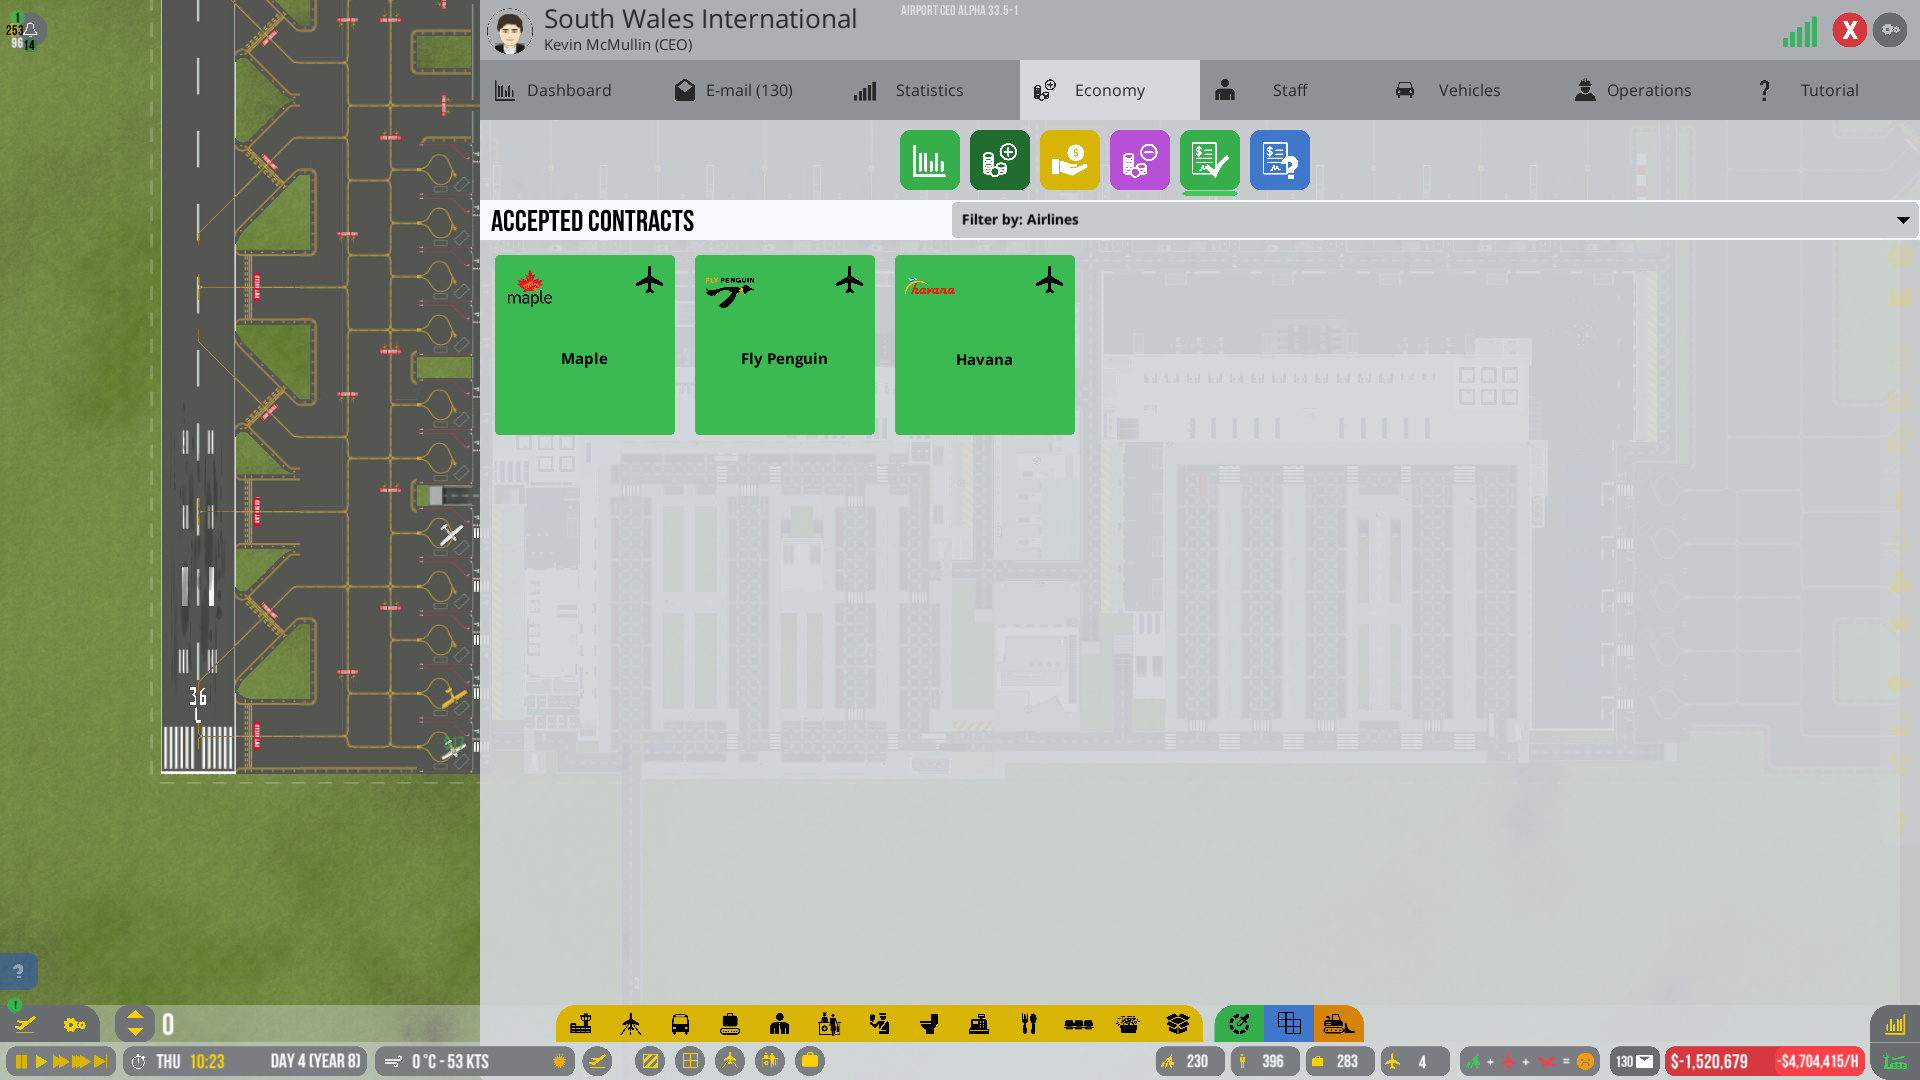Screen dimensions: 1920x1080
Task: Click the aircraft count 4 indicator
Action: tap(1415, 1061)
